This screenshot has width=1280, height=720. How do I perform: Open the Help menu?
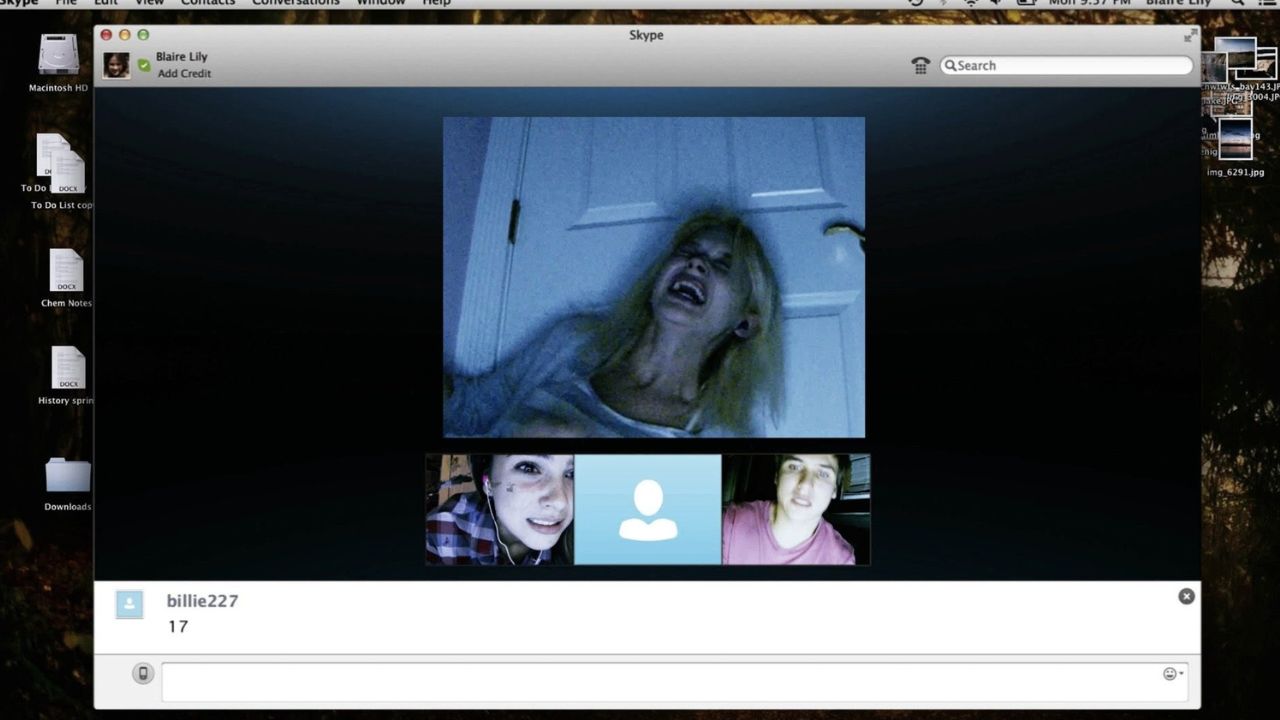tap(437, 3)
